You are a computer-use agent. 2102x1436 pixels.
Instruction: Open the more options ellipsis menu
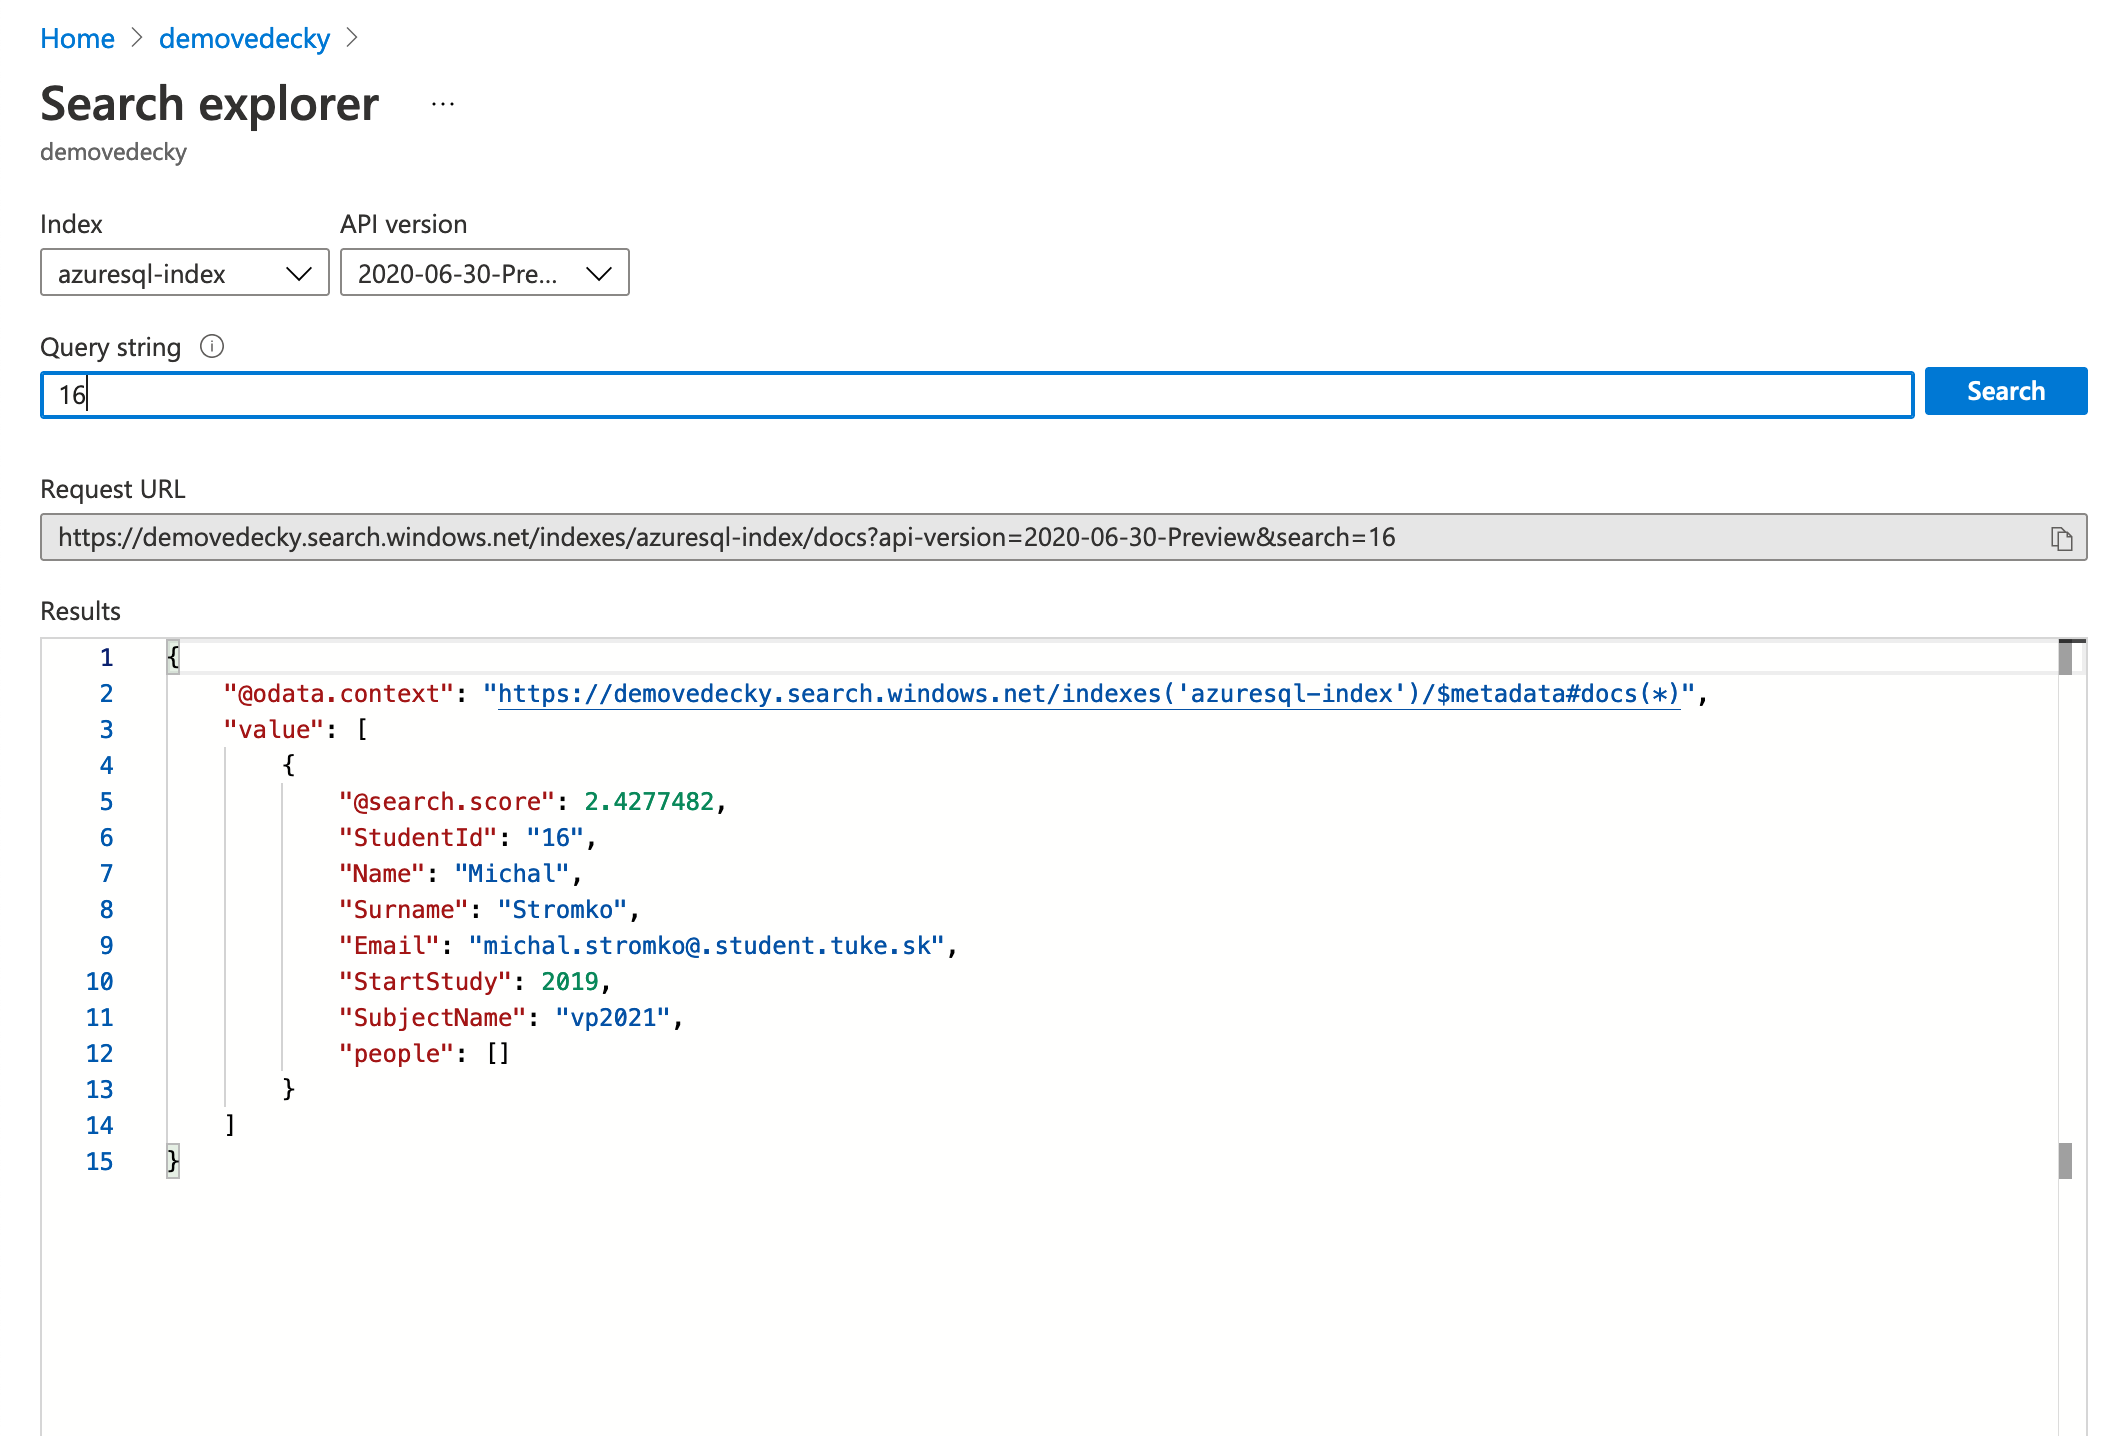pos(443,105)
